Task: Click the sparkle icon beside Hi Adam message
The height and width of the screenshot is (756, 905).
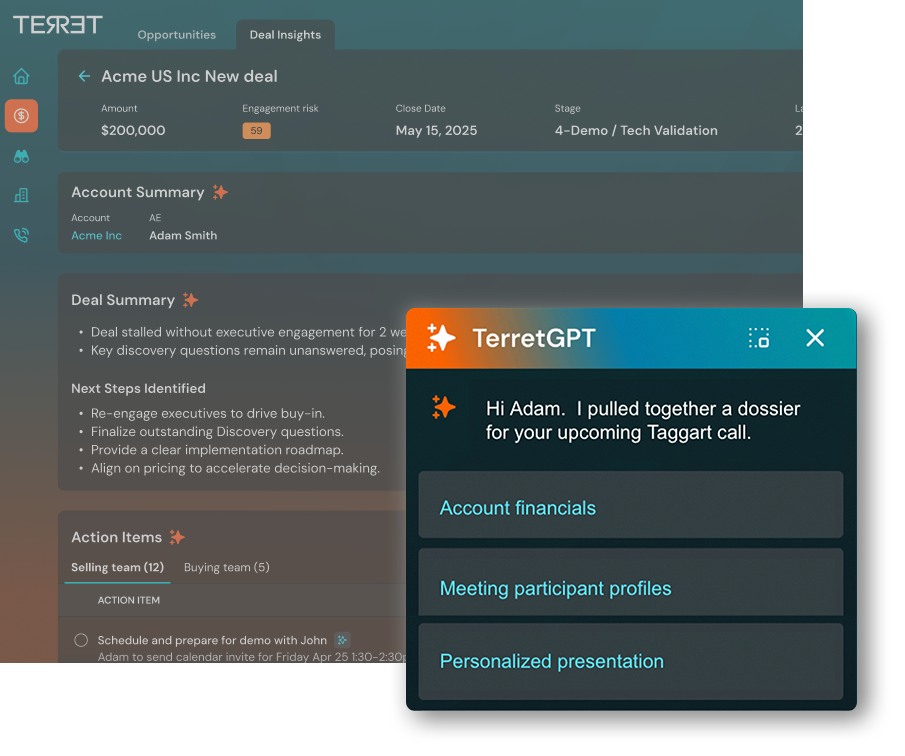Action: point(443,407)
